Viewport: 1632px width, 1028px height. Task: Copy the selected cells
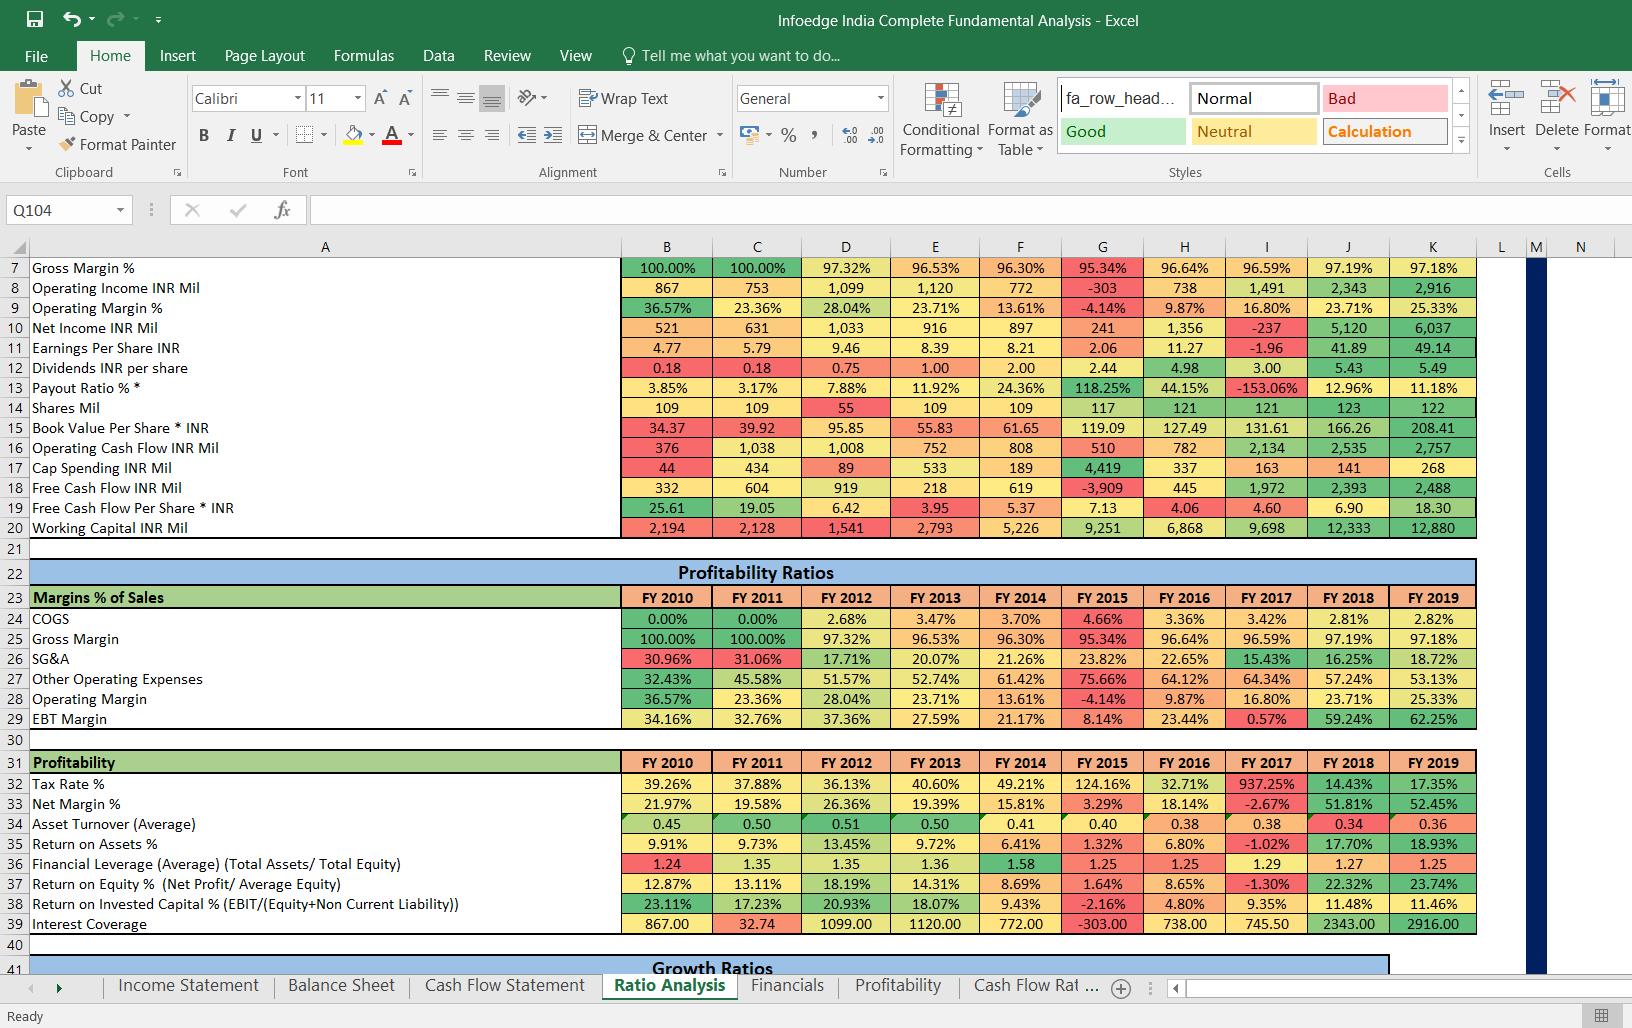pos(86,116)
